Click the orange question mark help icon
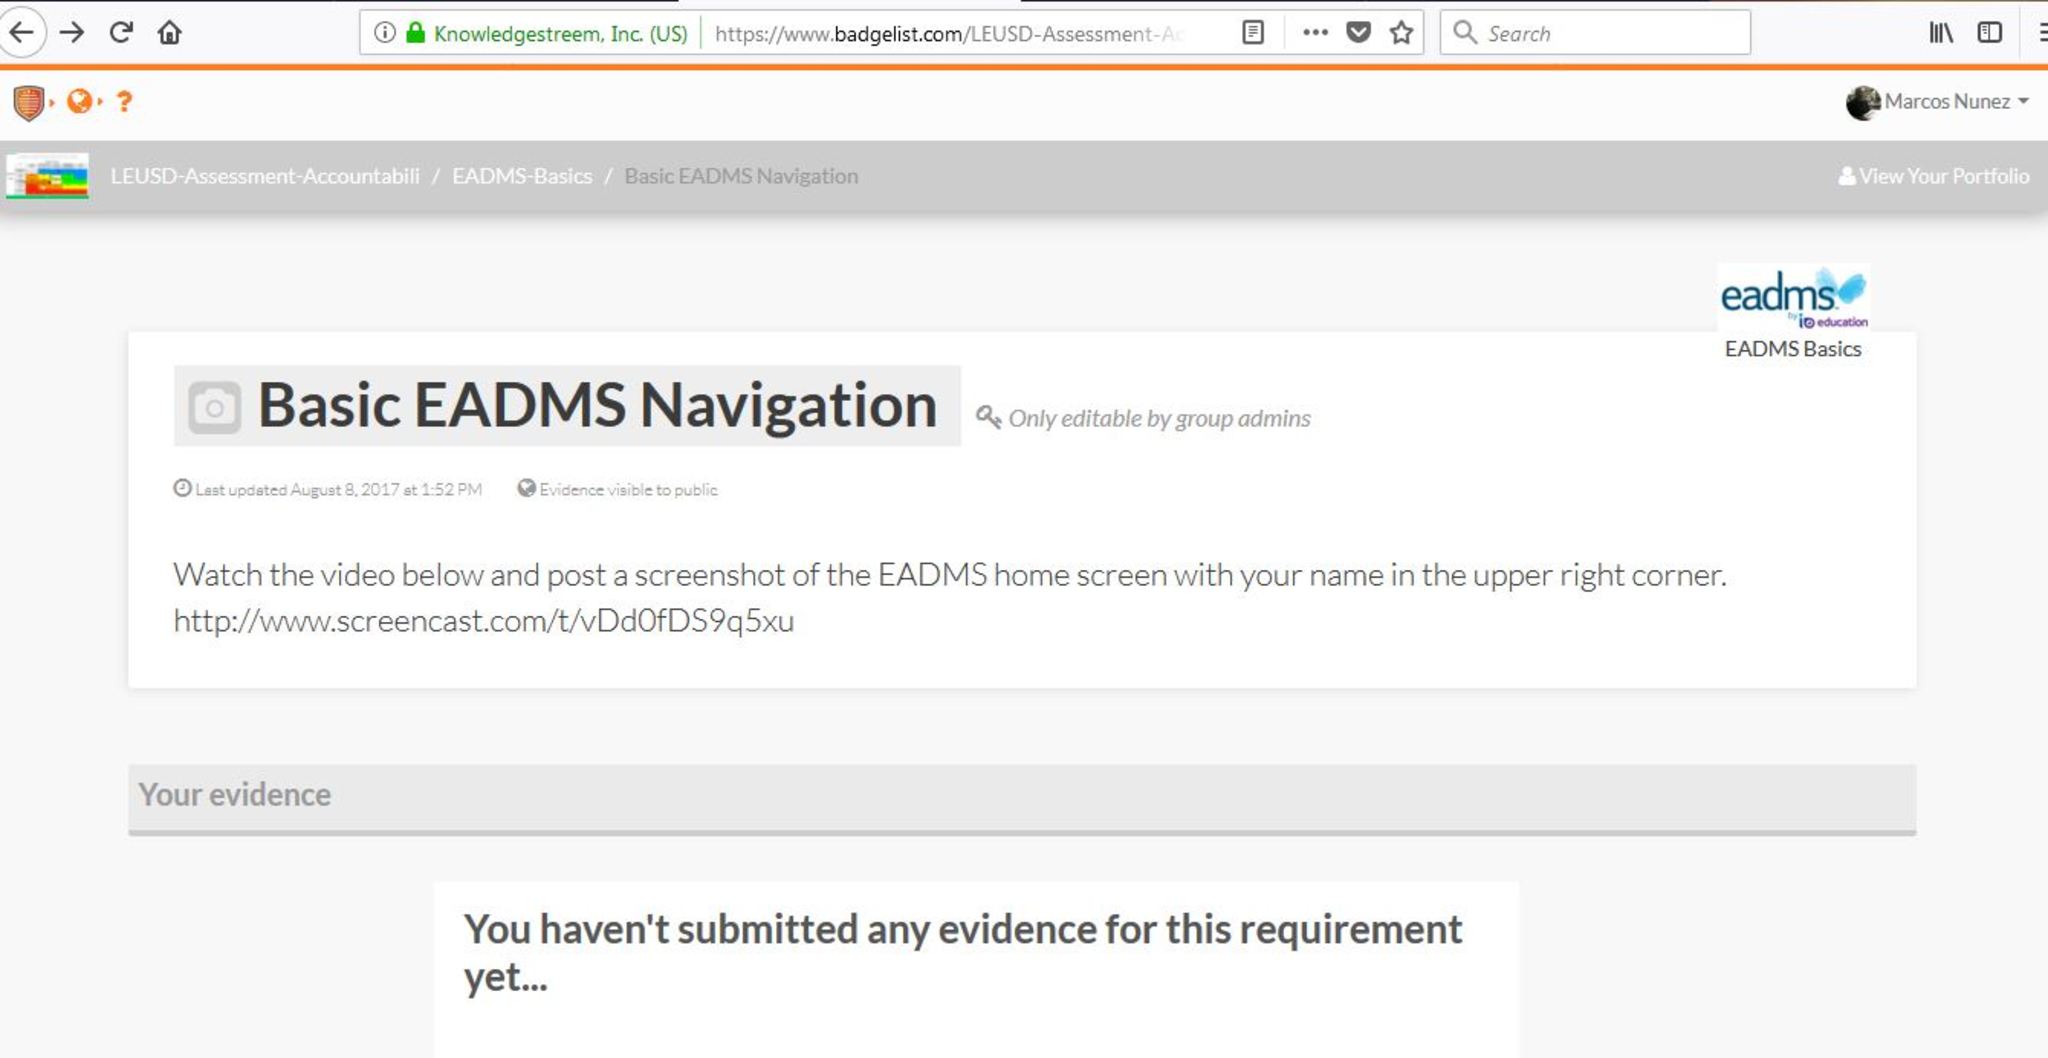The width and height of the screenshot is (2048, 1058). (x=124, y=102)
